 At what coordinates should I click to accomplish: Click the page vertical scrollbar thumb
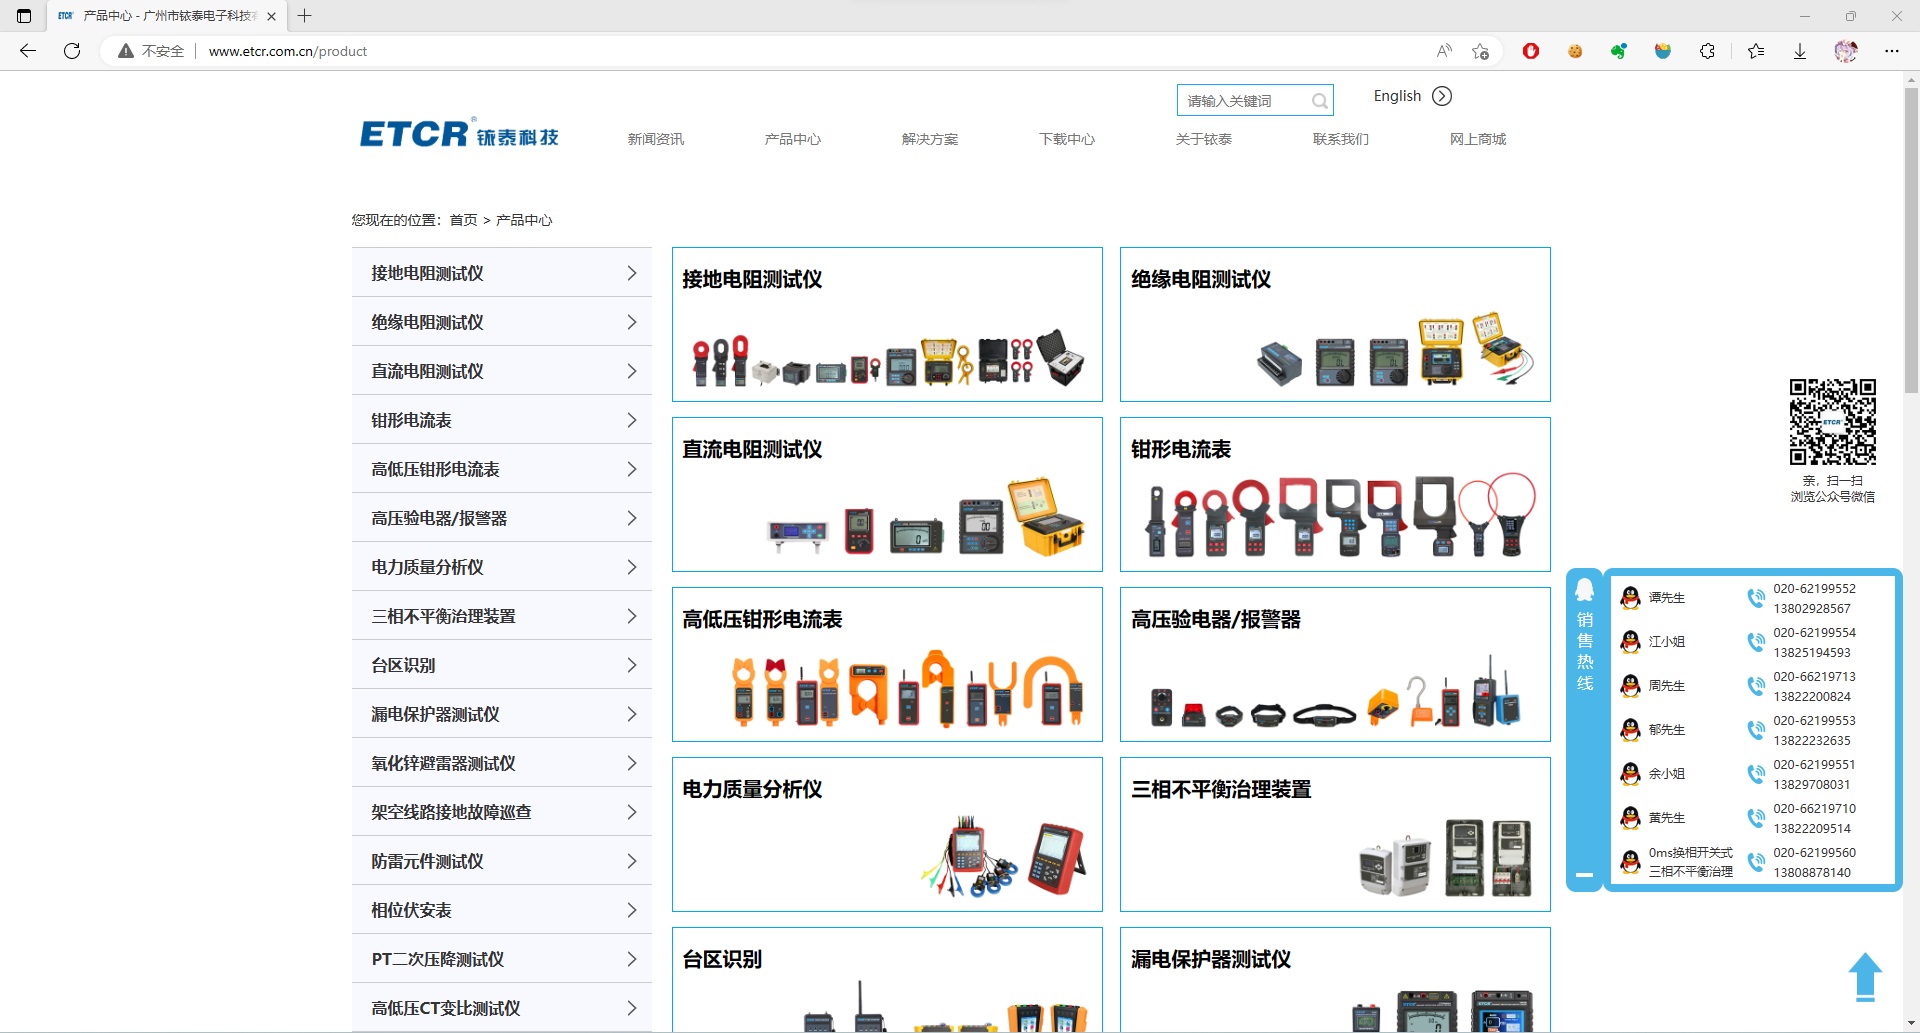click(x=1911, y=240)
